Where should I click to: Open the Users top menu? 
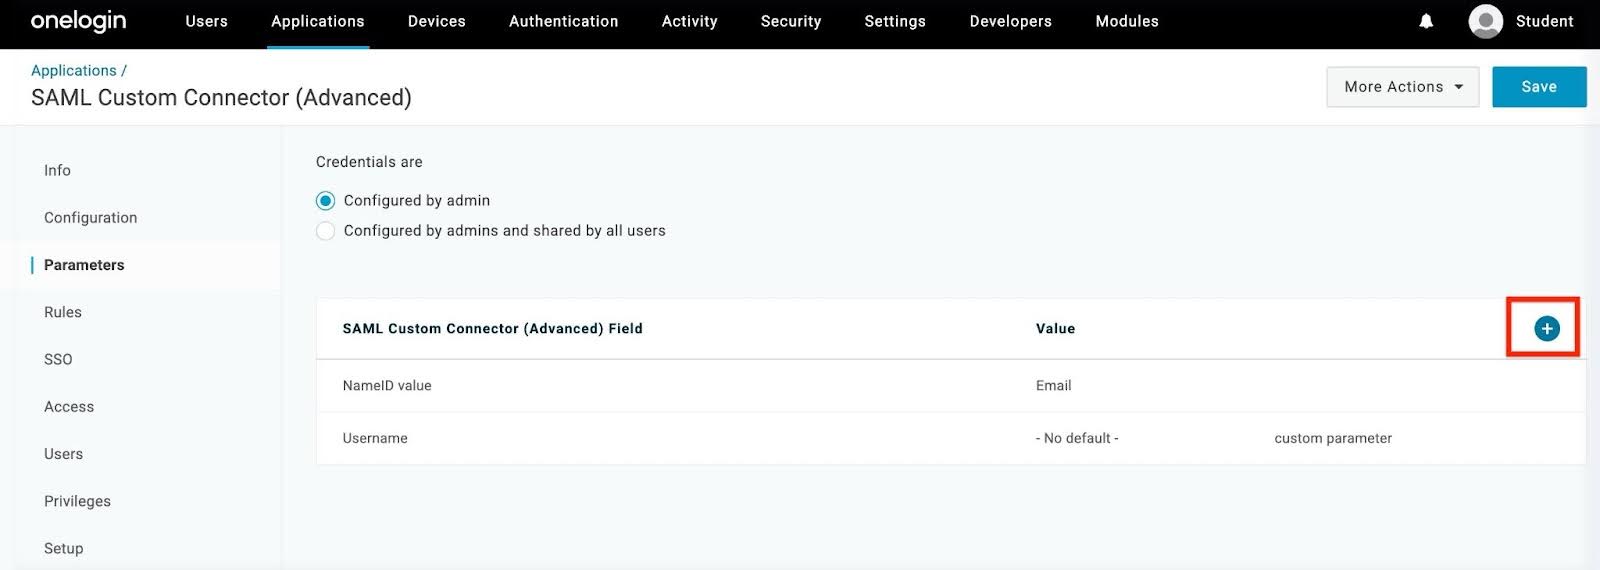pyautogui.click(x=206, y=21)
